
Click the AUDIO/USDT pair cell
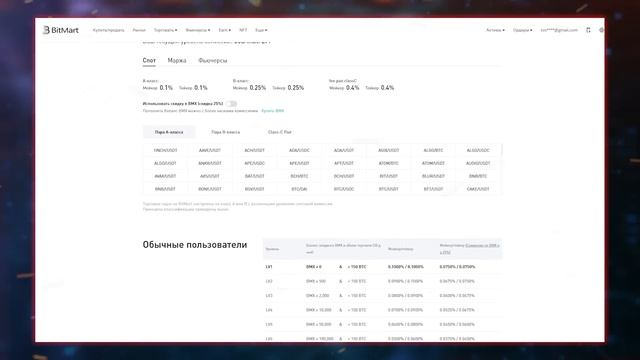478,163
